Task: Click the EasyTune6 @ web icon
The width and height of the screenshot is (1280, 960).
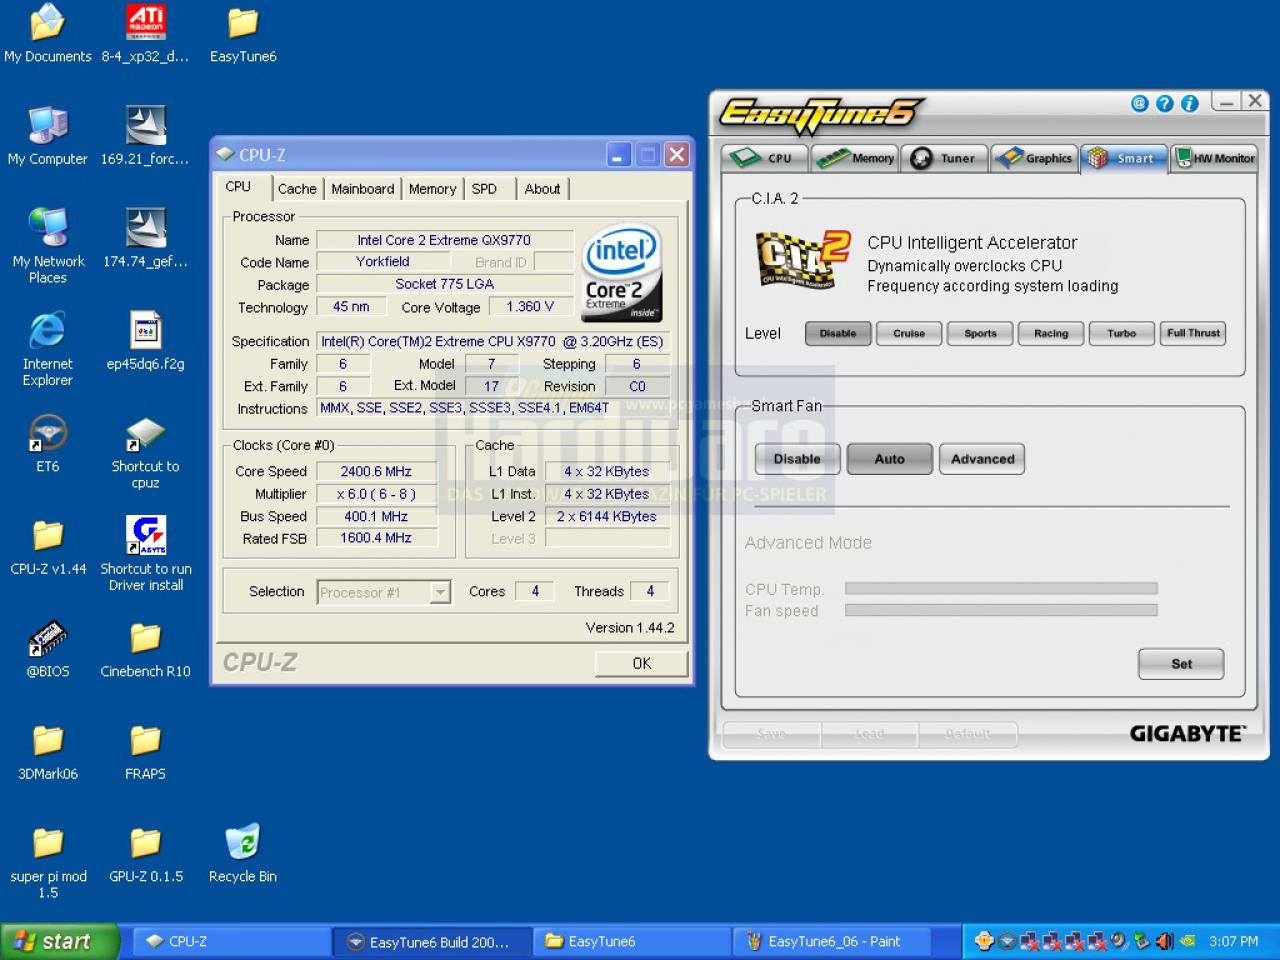Action: point(1139,104)
